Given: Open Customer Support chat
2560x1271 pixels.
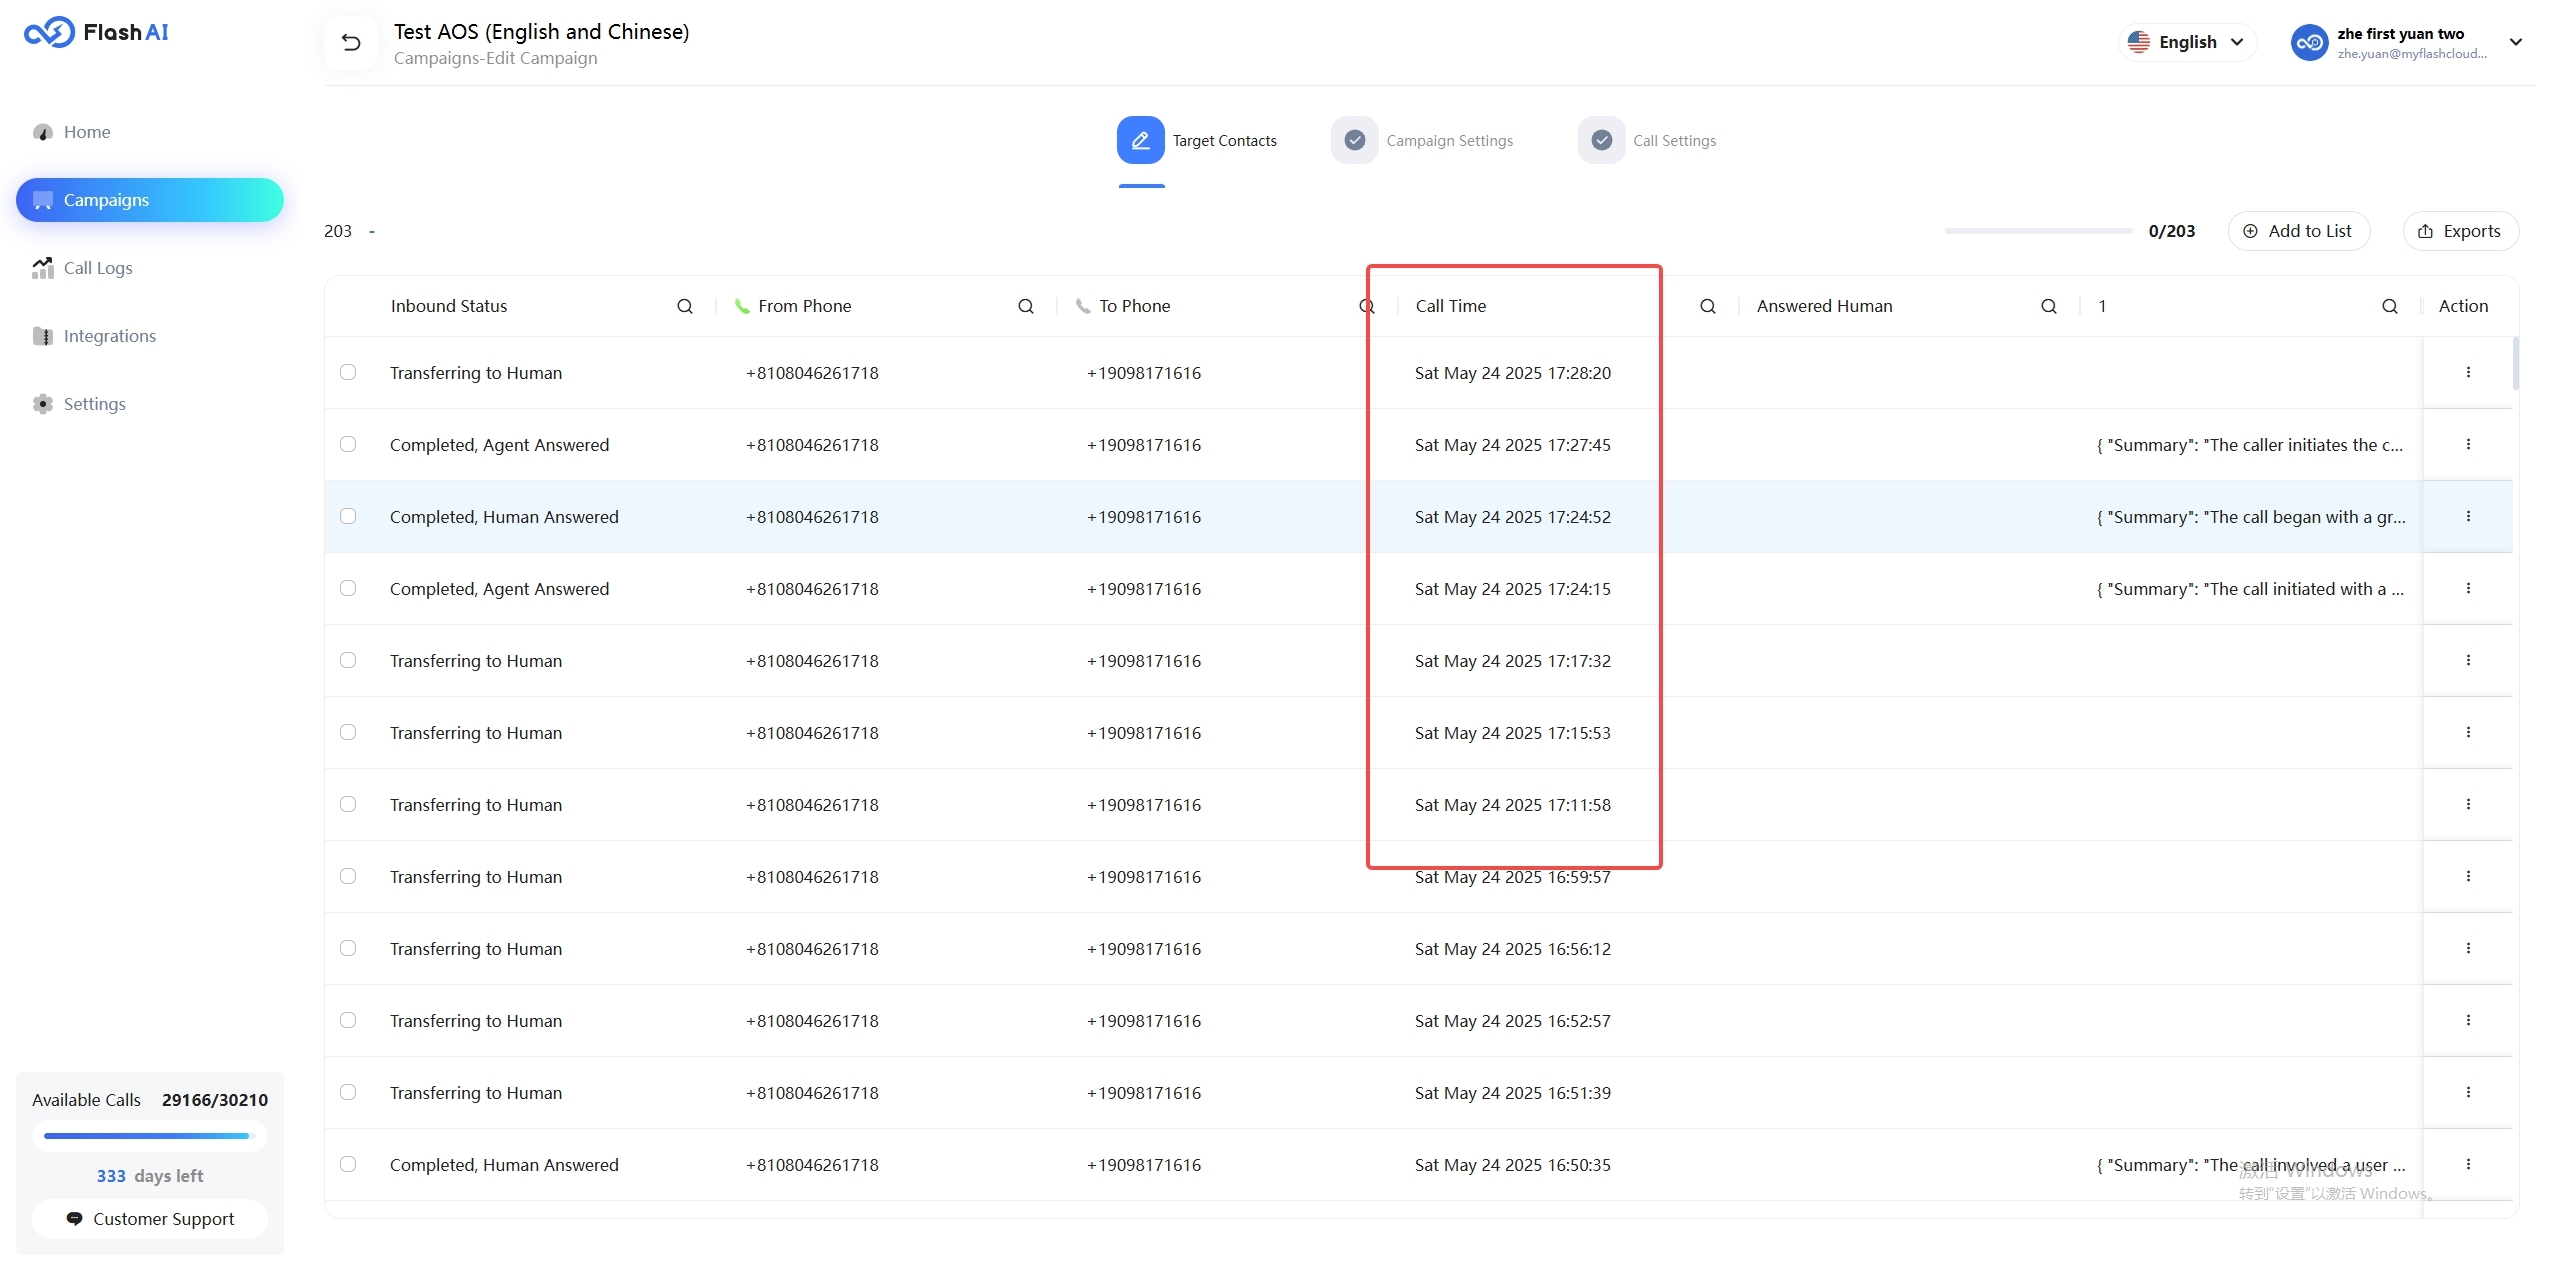Looking at the screenshot, I should point(150,1219).
